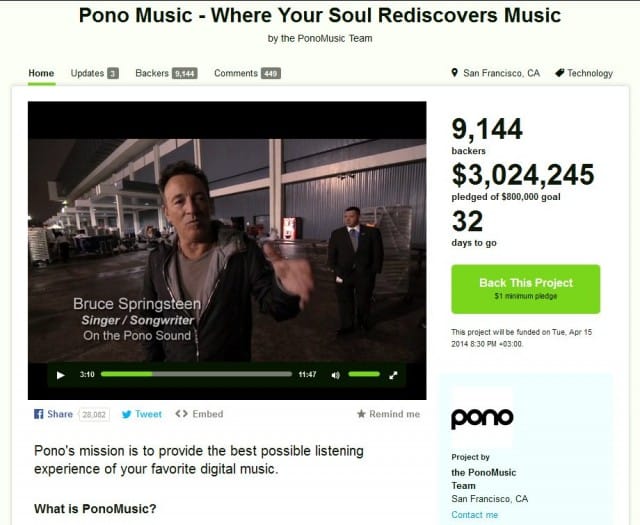The image size is (640, 525).
Task: Mute the video volume speaker icon
Action: click(x=336, y=375)
